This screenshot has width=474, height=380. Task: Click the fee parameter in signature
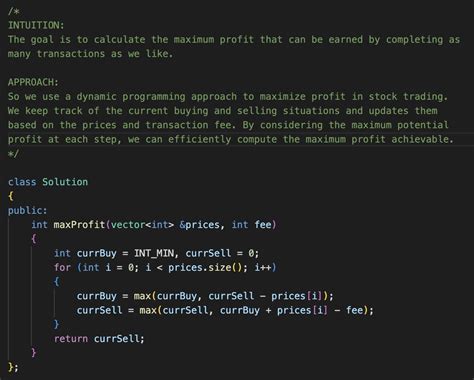pos(263,225)
